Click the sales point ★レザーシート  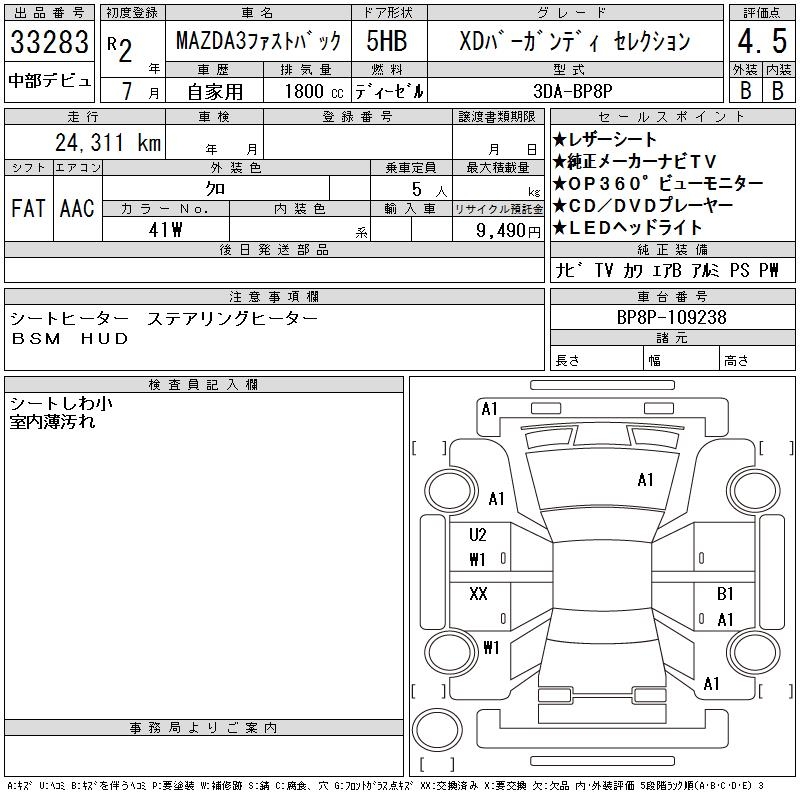[604, 139]
